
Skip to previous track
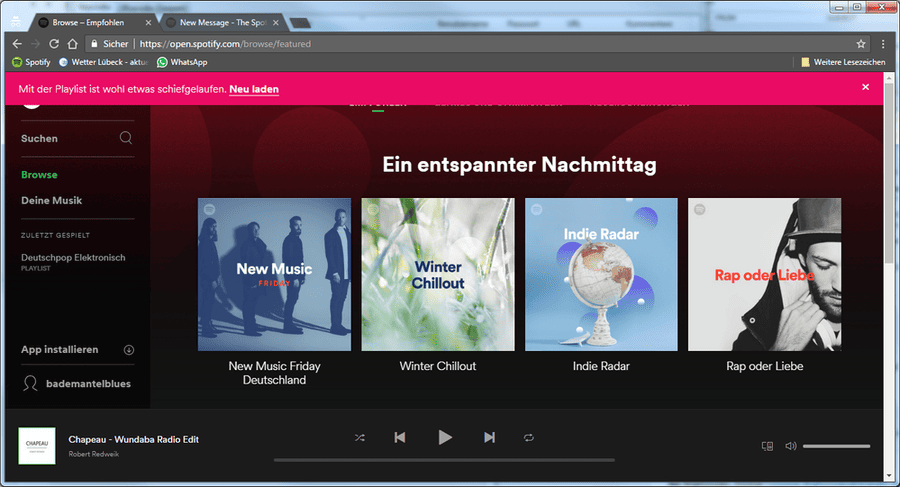(400, 438)
